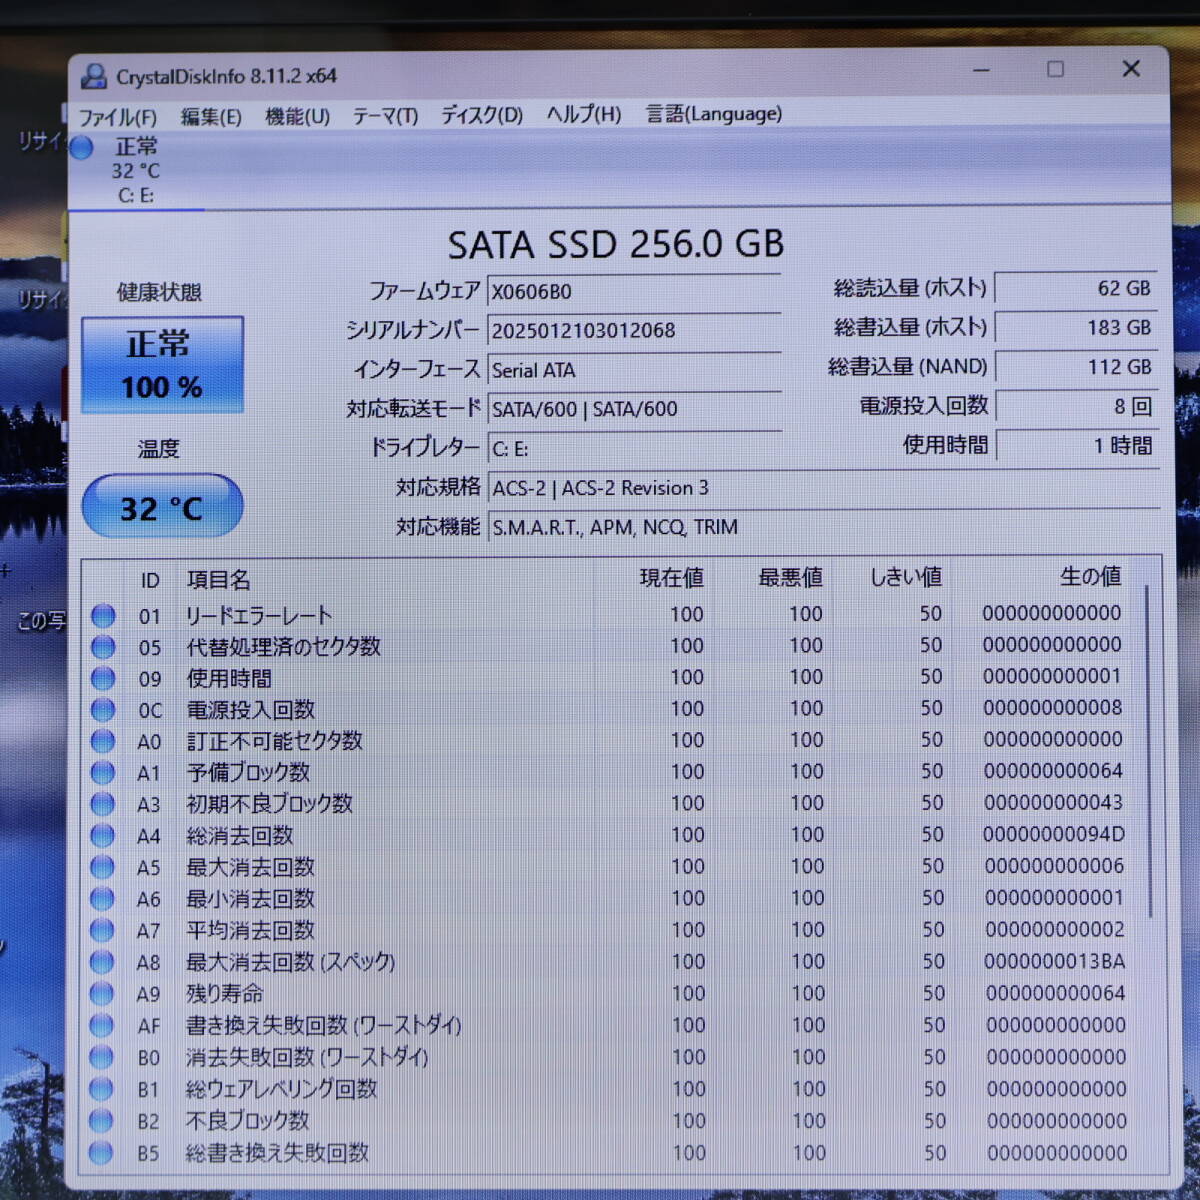
Task: Open the テーマ(T) menu
Action: (385, 116)
